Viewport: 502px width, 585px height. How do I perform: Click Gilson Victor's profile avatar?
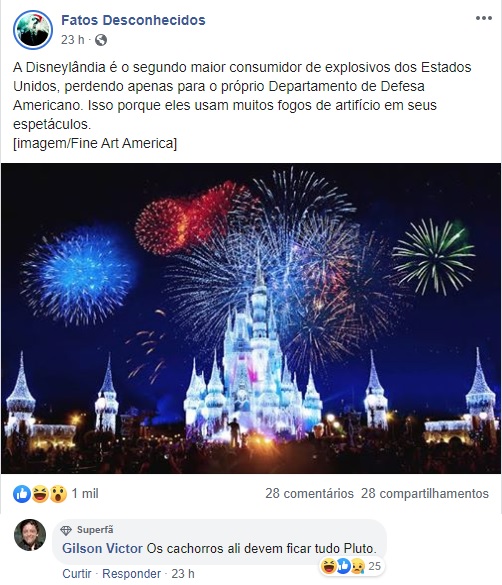[30, 535]
